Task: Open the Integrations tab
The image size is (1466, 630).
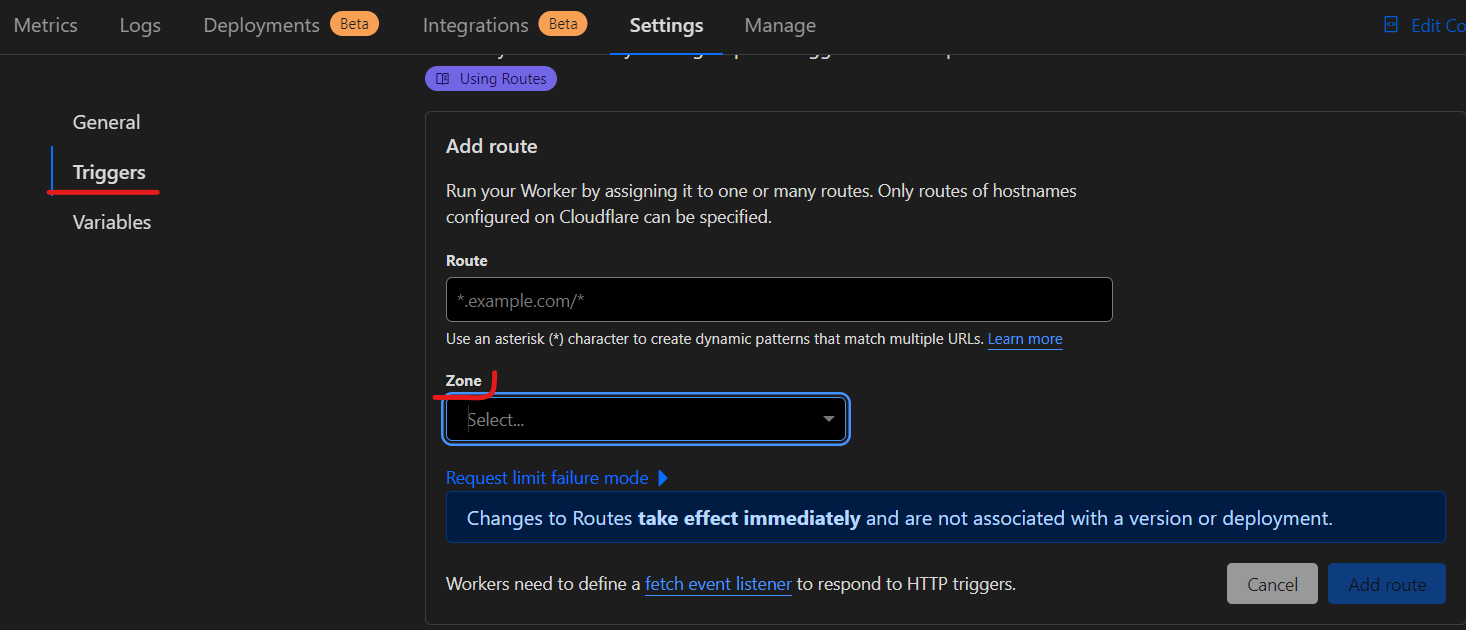Action: pyautogui.click(x=475, y=25)
